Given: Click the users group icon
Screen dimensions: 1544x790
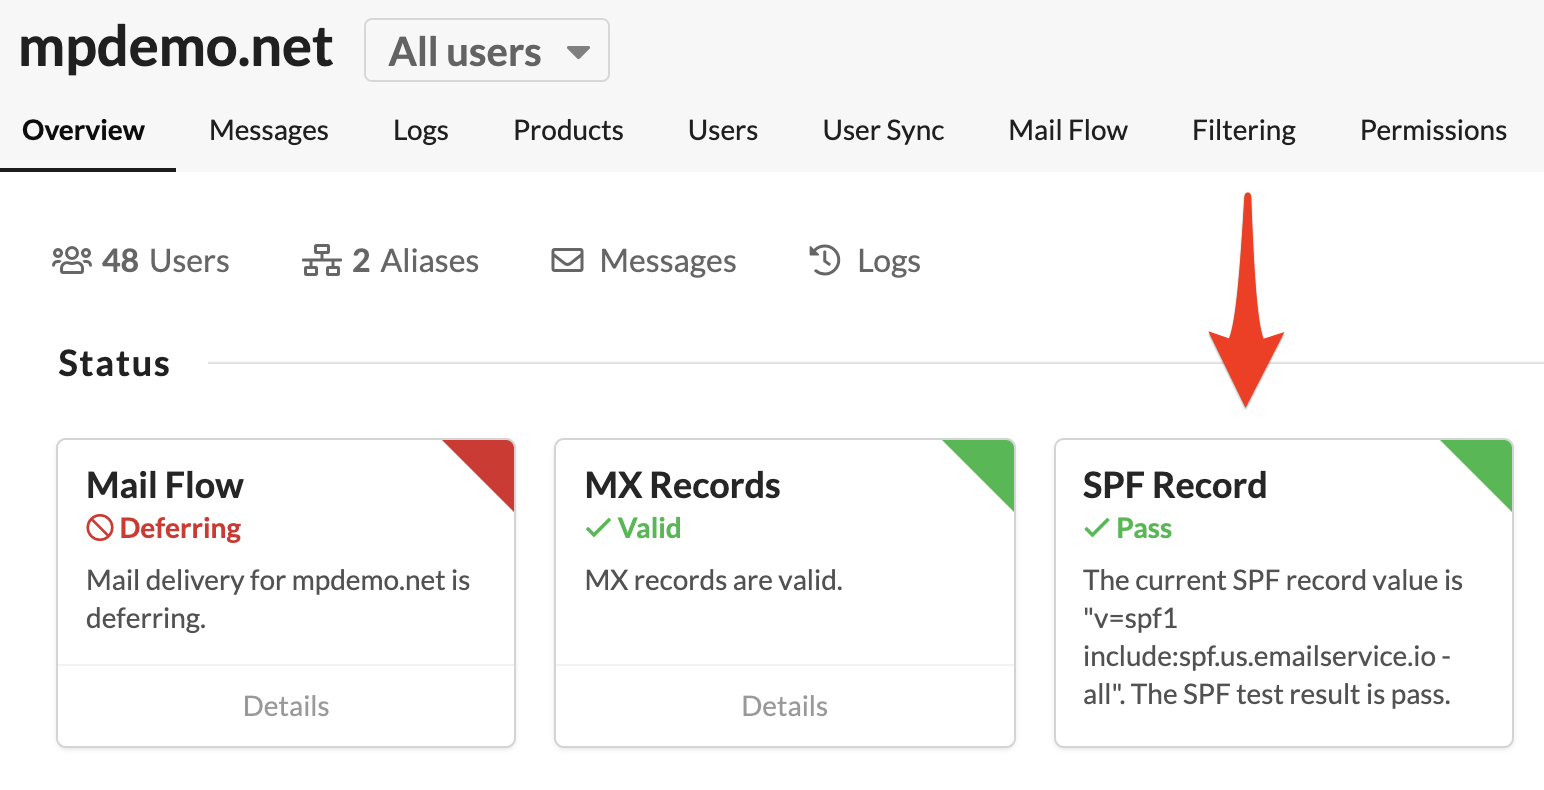Looking at the screenshot, I should [x=72, y=261].
